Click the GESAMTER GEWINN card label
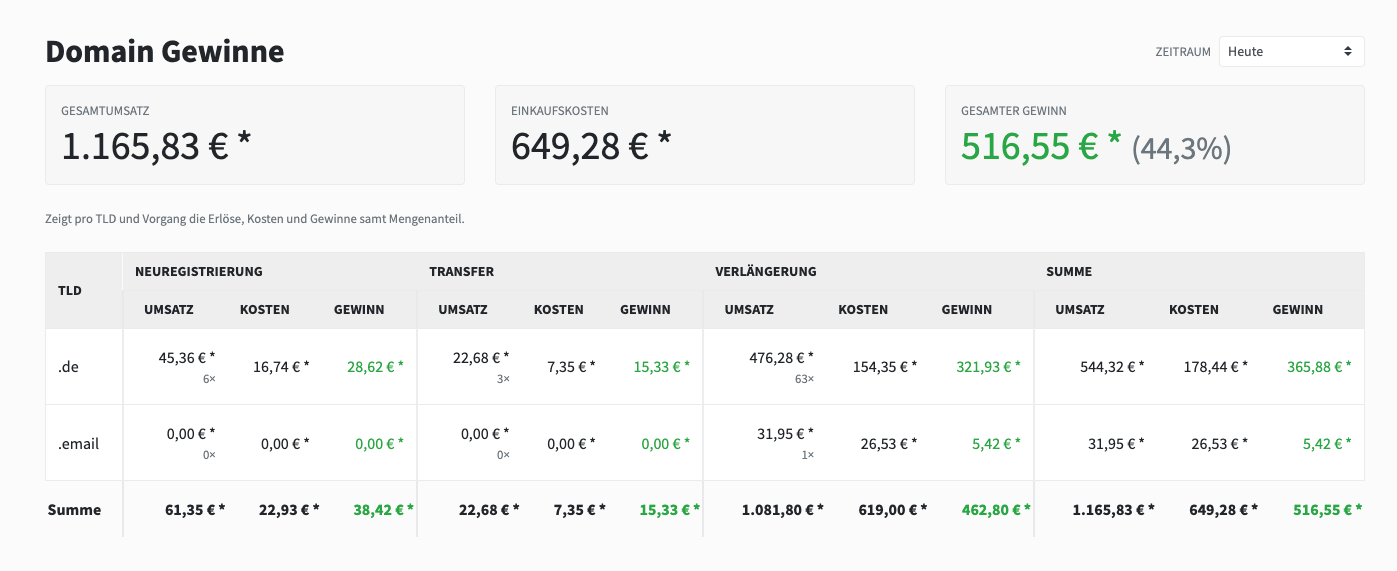This screenshot has height=571, width=1397. tap(1014, 111)
